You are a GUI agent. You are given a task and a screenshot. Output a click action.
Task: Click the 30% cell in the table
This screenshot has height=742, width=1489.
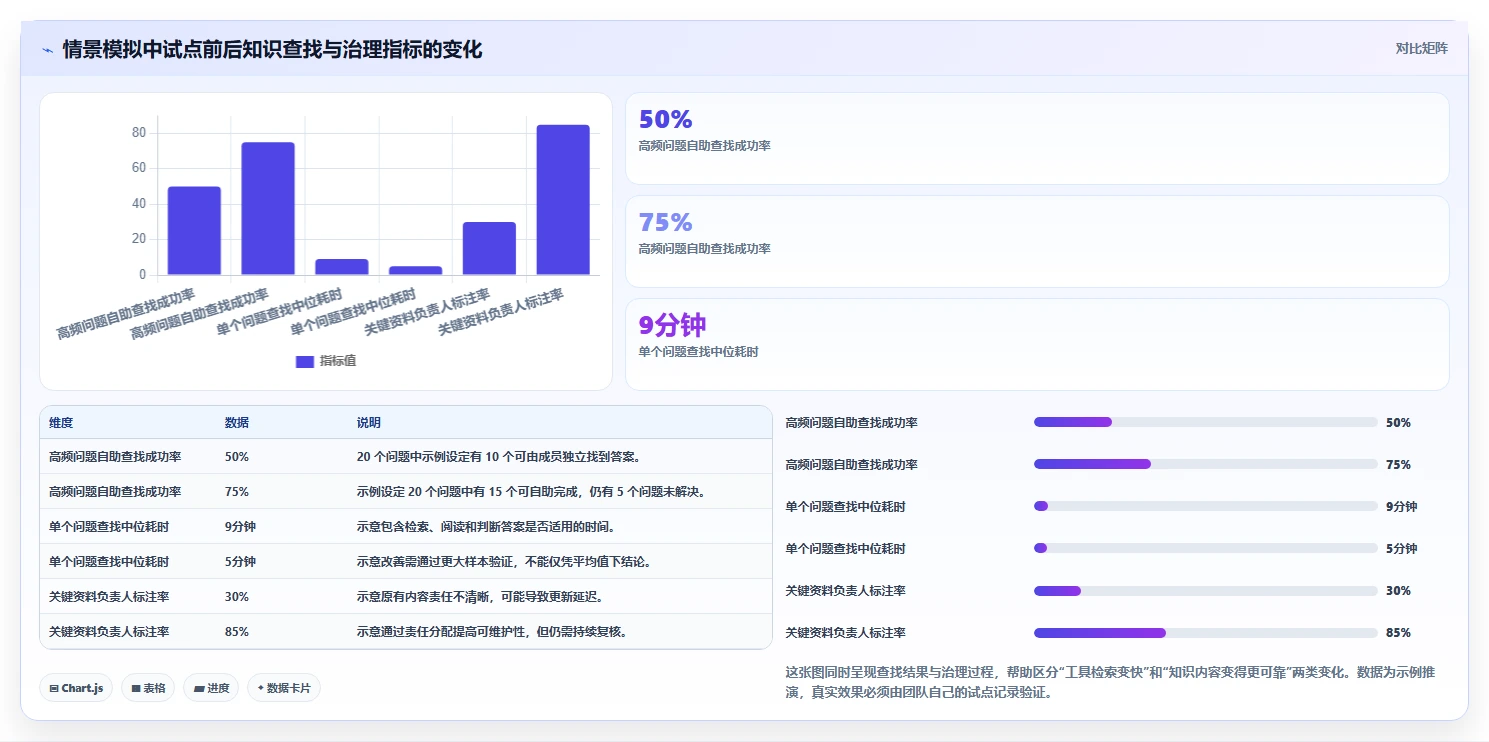tap(237, 597)
